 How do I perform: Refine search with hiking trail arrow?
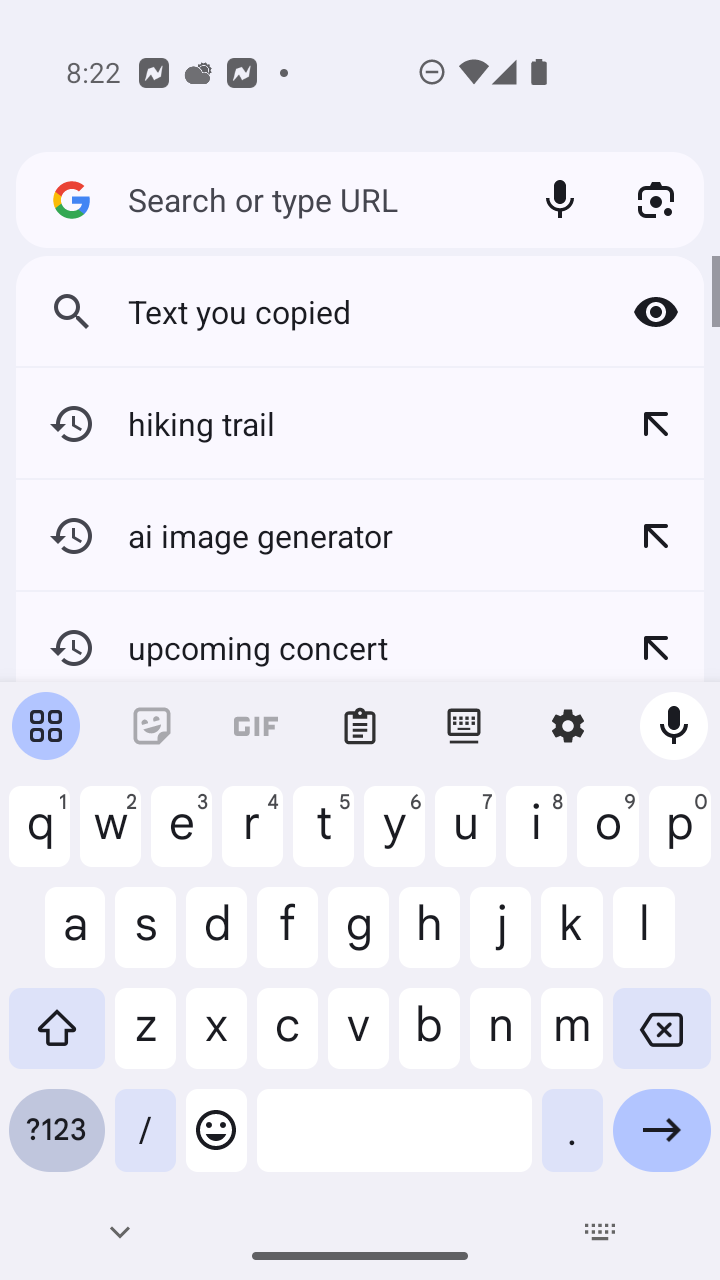[656, 424]
